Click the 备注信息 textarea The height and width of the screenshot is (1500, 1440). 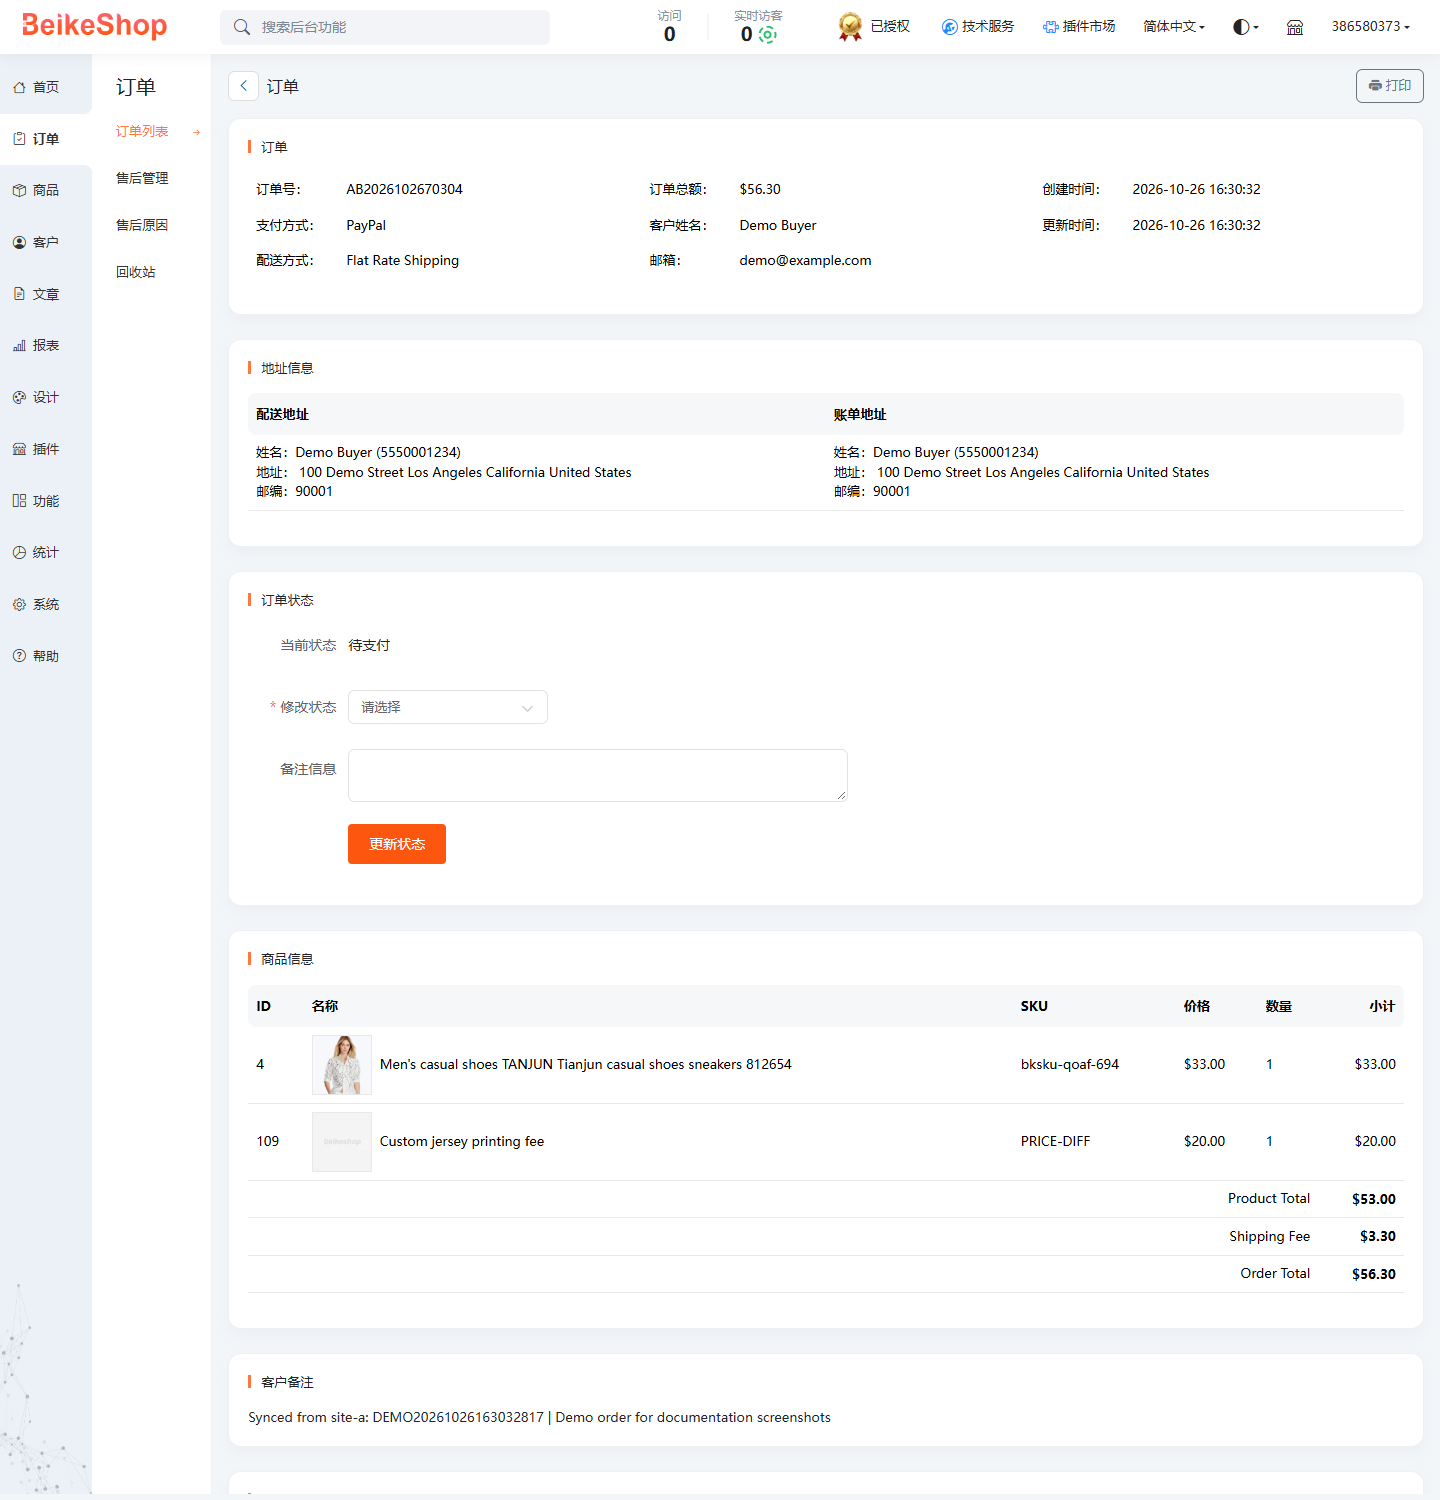click(598, 775)
